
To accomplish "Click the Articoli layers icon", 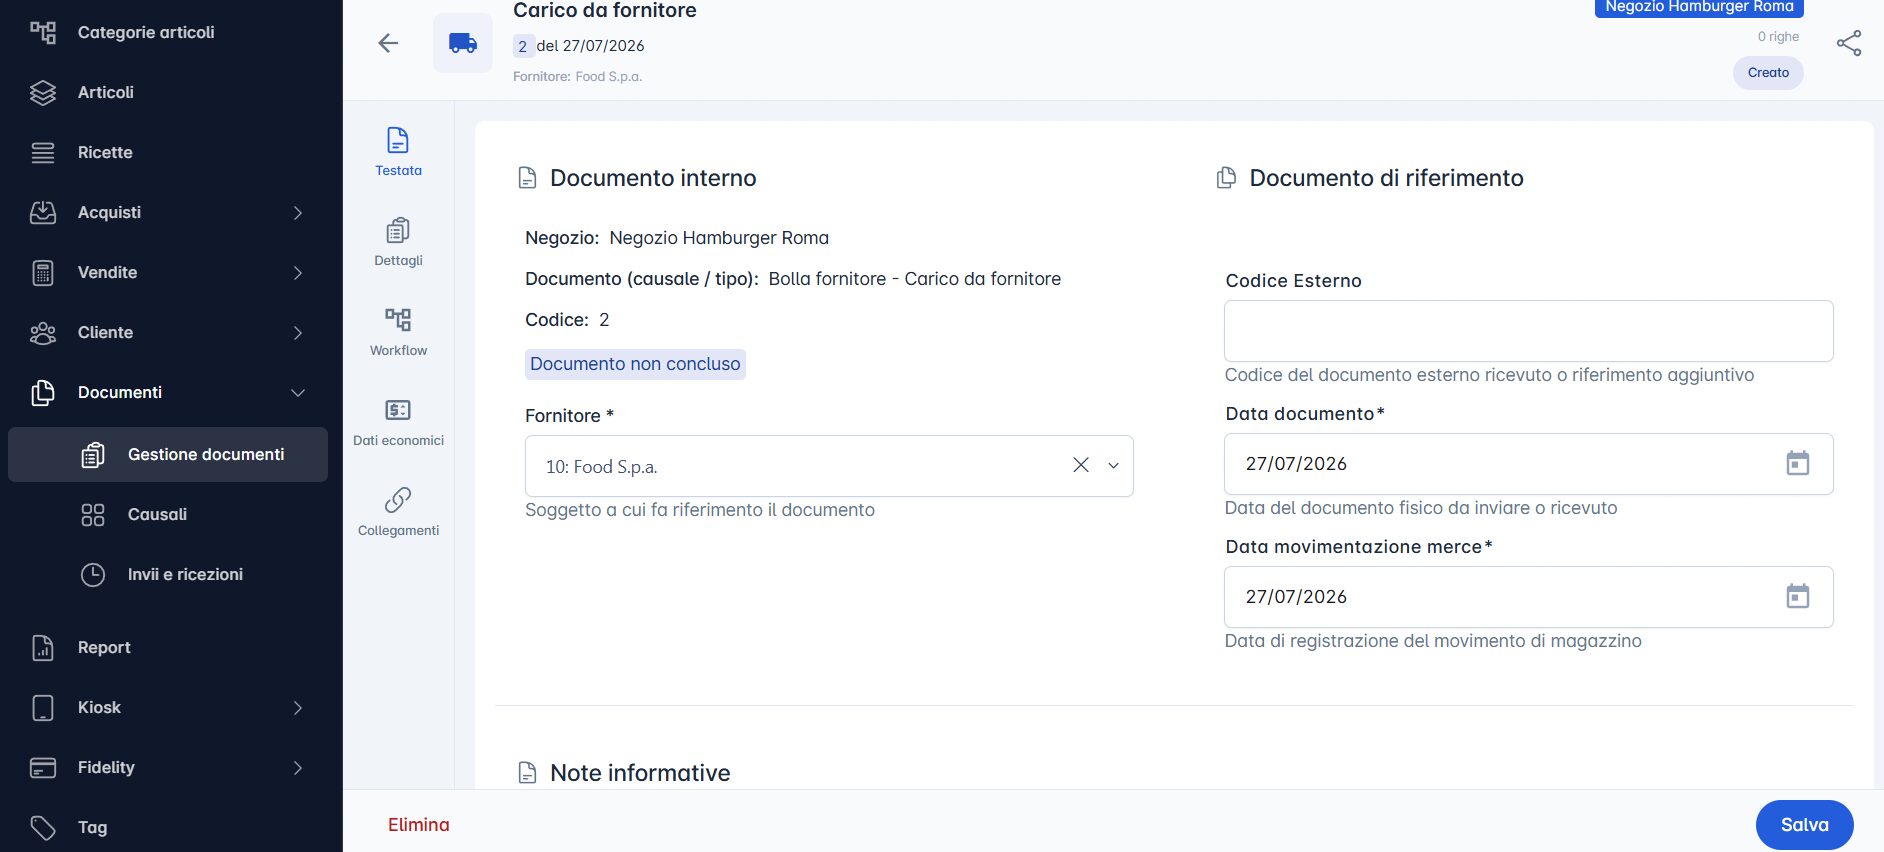I will click(43, 92).
